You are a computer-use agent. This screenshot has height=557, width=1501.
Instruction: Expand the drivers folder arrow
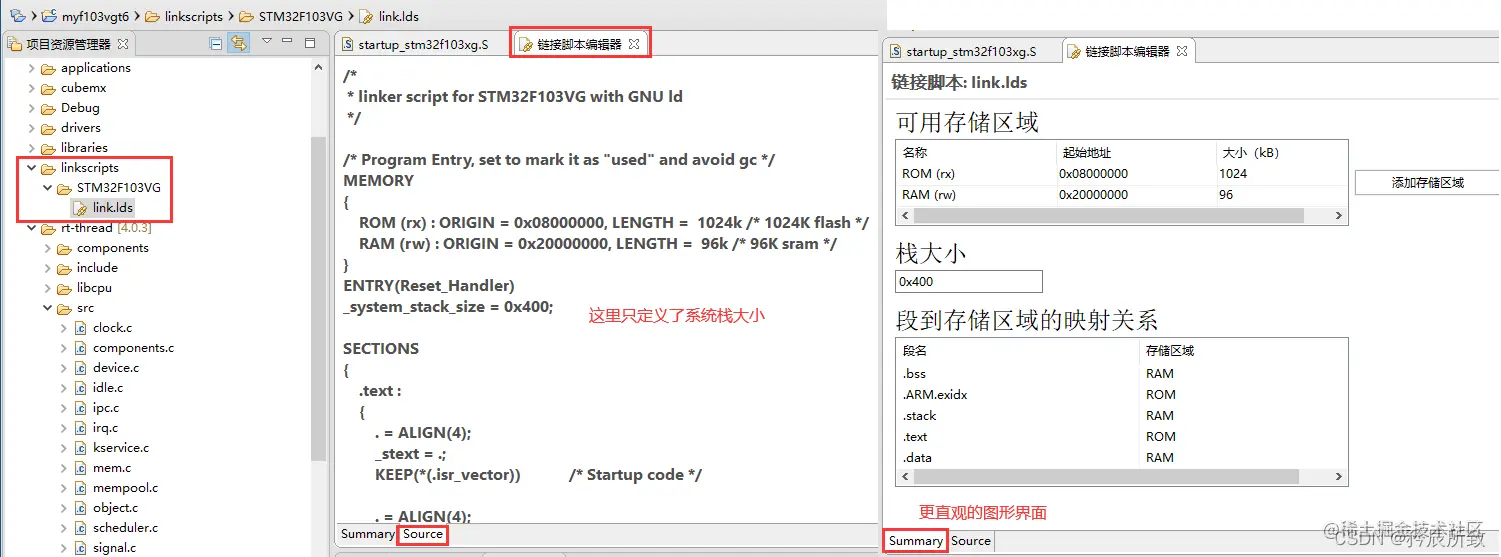(31, 129)
